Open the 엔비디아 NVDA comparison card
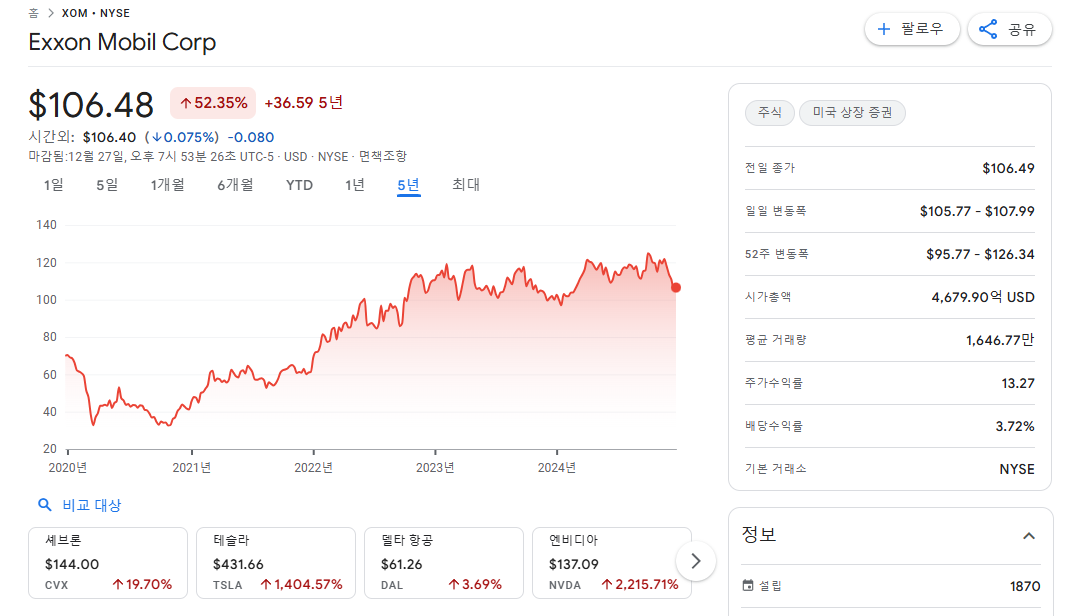 click(612, 562)
